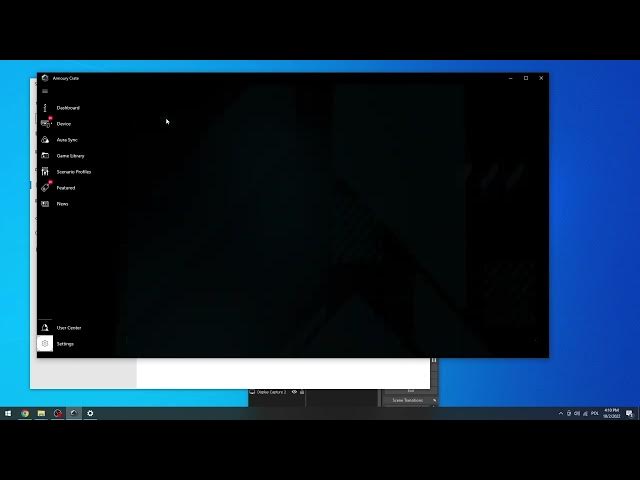This screenshot has height=480, width=640.
Task: Open the Featured tag icon
Action: 45,188
